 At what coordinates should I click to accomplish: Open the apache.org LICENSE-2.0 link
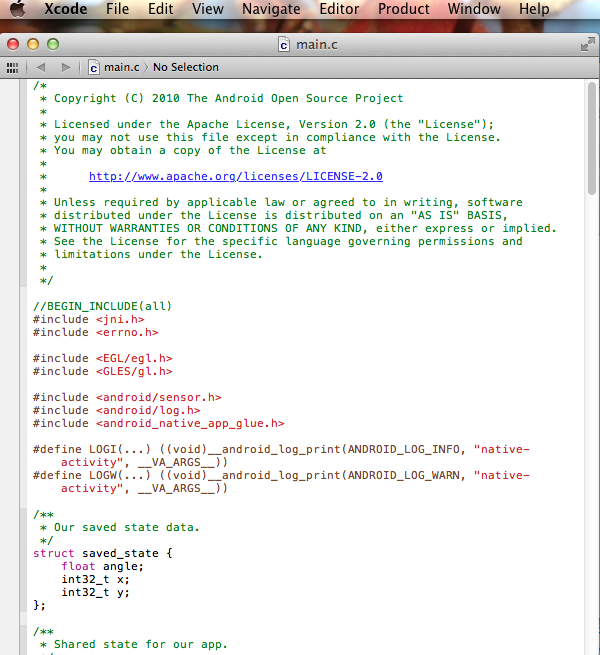point(236,177)
